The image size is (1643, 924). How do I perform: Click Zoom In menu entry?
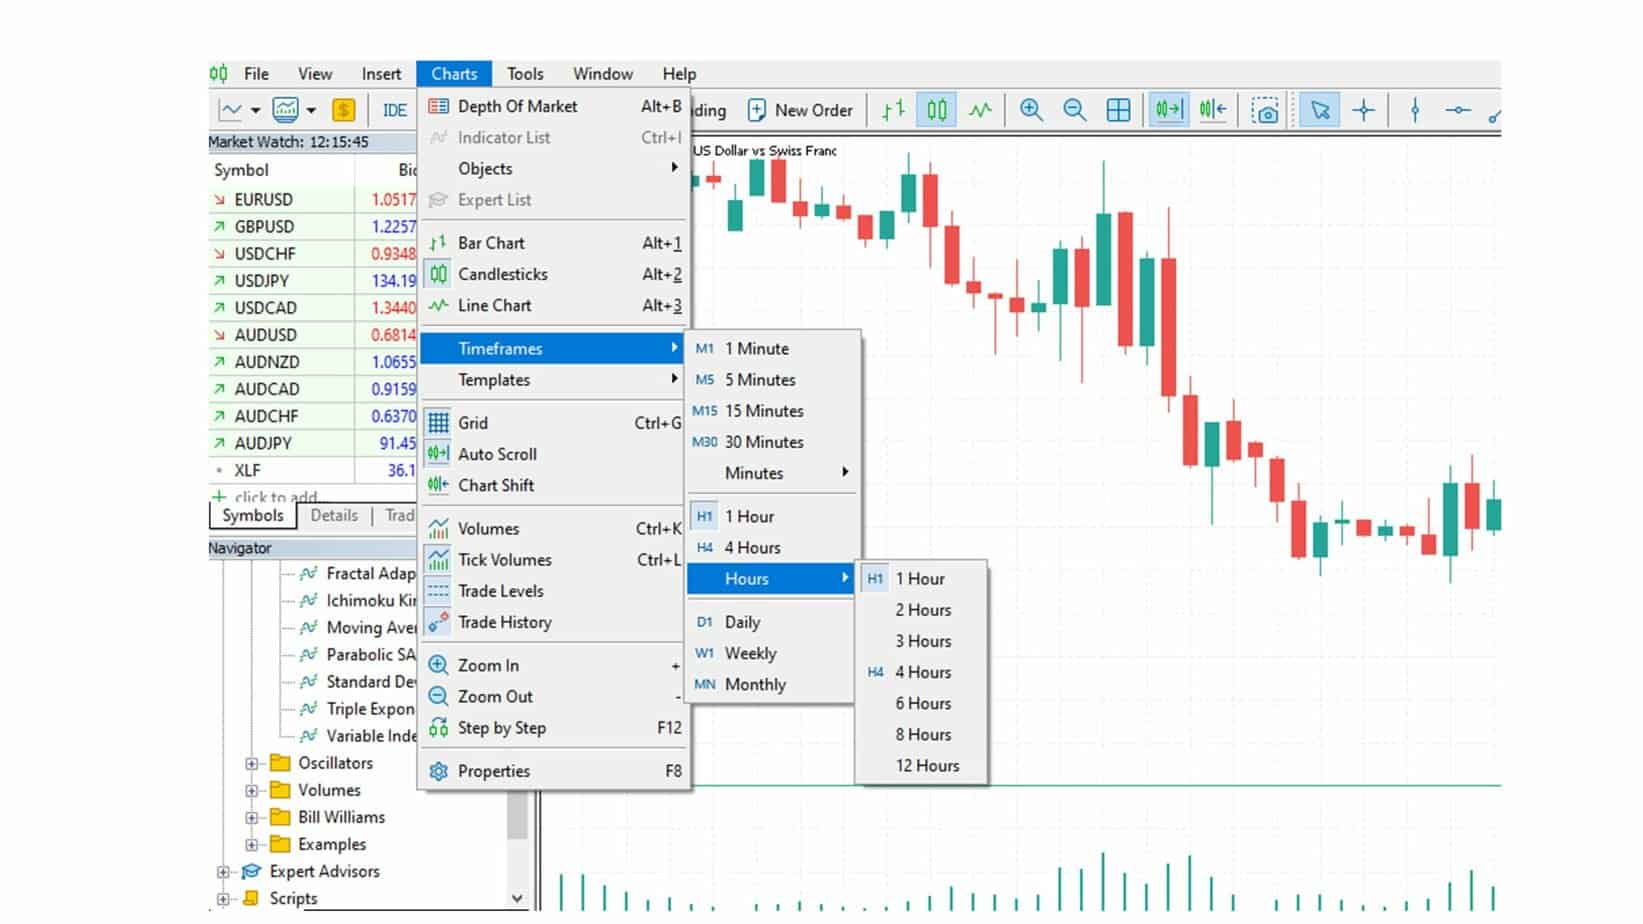pyautogui.click(x=555, y=665)
